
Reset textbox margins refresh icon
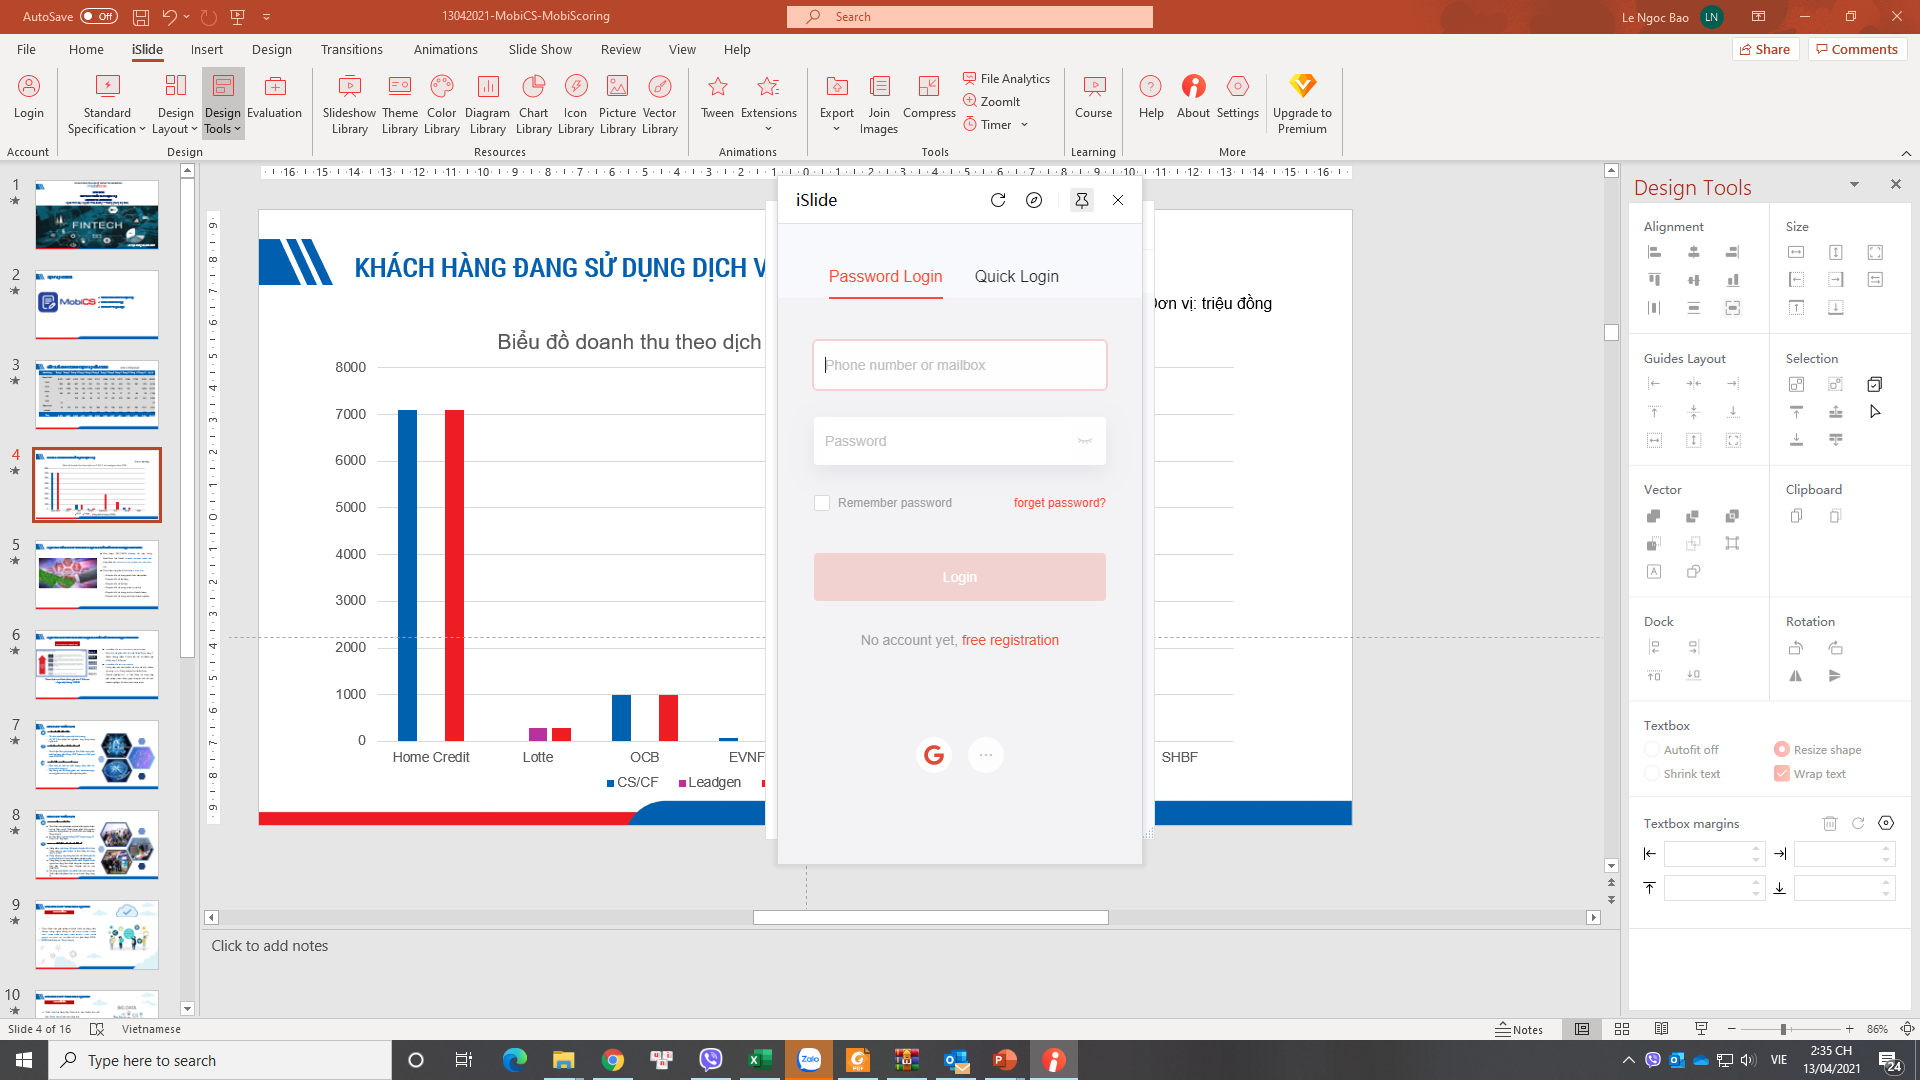1858,823
